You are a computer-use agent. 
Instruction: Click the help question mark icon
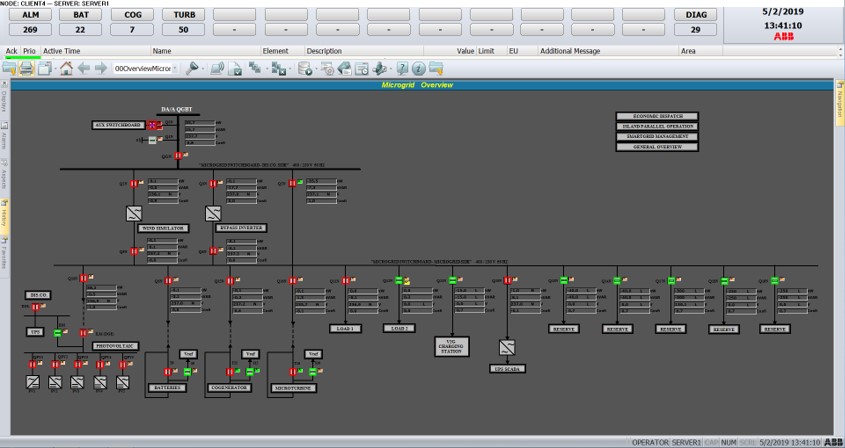pyautogui.click(x=402, y=69)
